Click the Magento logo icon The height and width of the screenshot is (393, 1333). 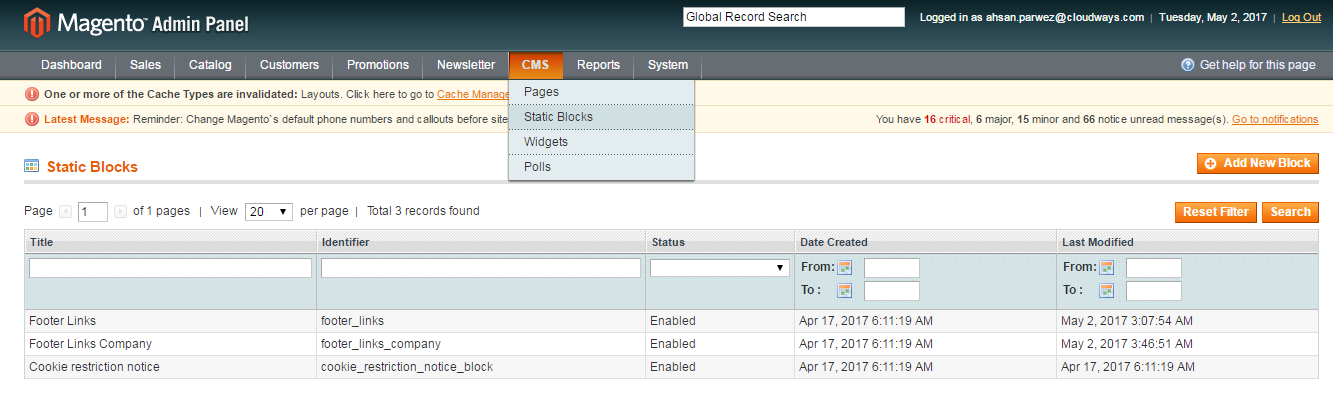(37, 23)
